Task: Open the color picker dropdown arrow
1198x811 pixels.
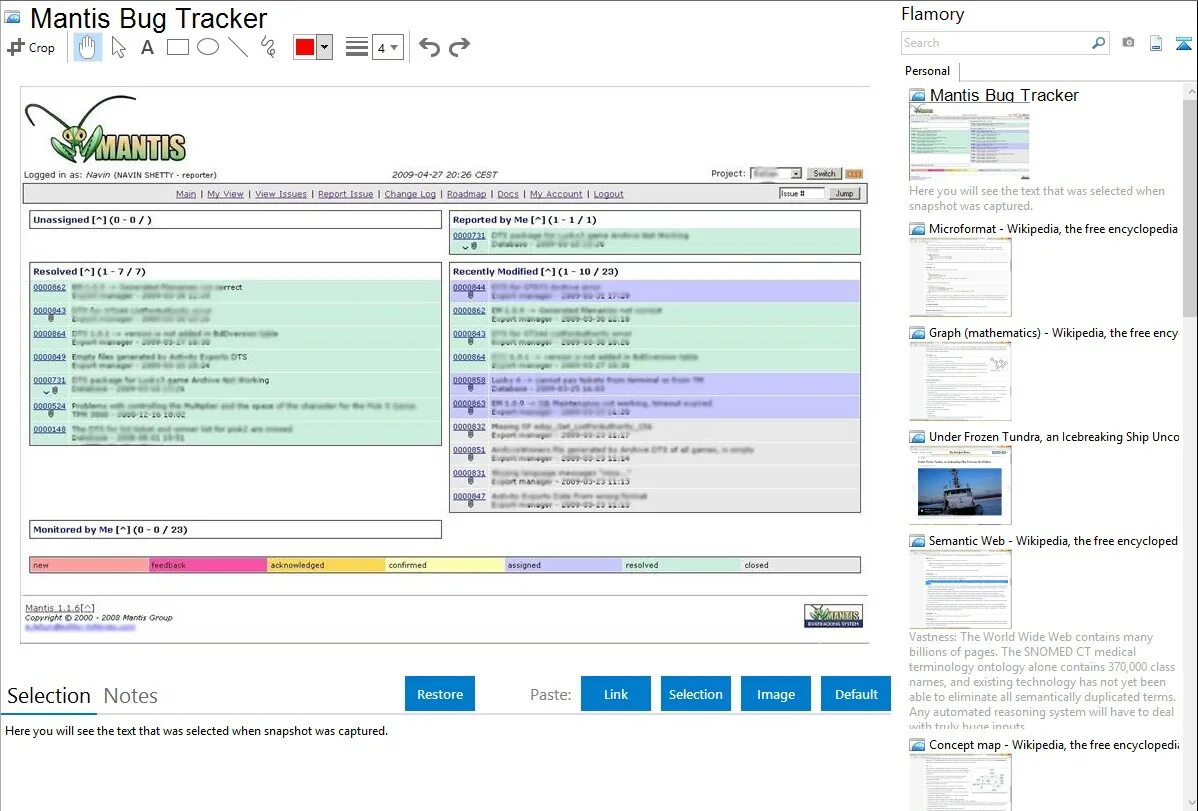Action: click(x=324, y=47)
